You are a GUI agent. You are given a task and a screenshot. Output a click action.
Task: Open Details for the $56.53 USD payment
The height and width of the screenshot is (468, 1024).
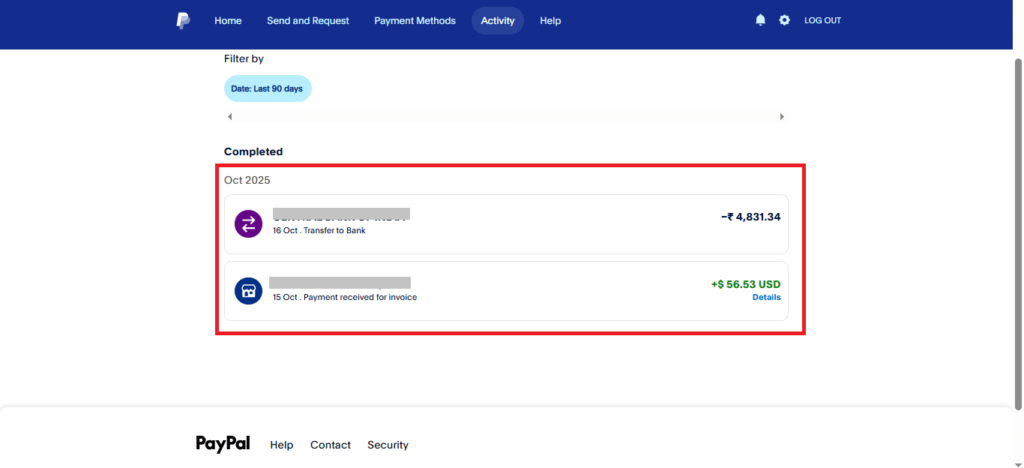(766, 297)
